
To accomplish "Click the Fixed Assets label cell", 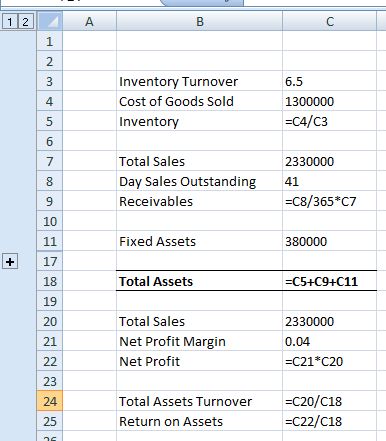I will (x=199, y=241).
